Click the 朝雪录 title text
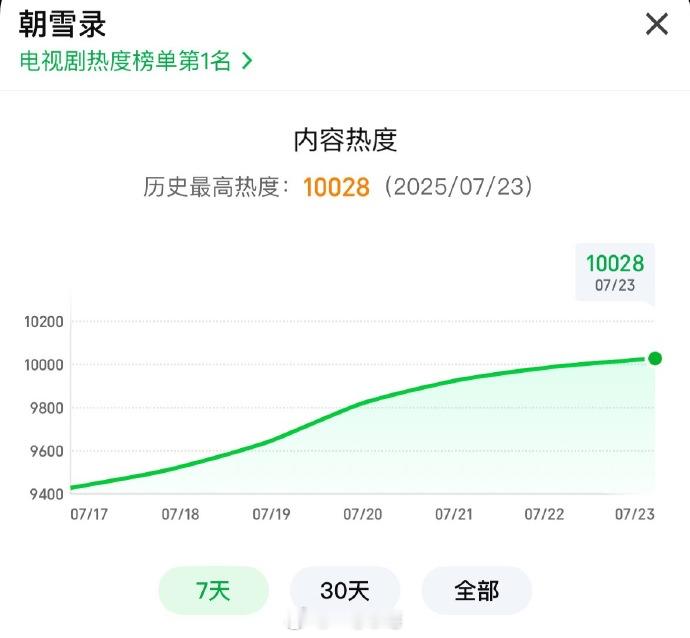 click(x=62, y=24)
